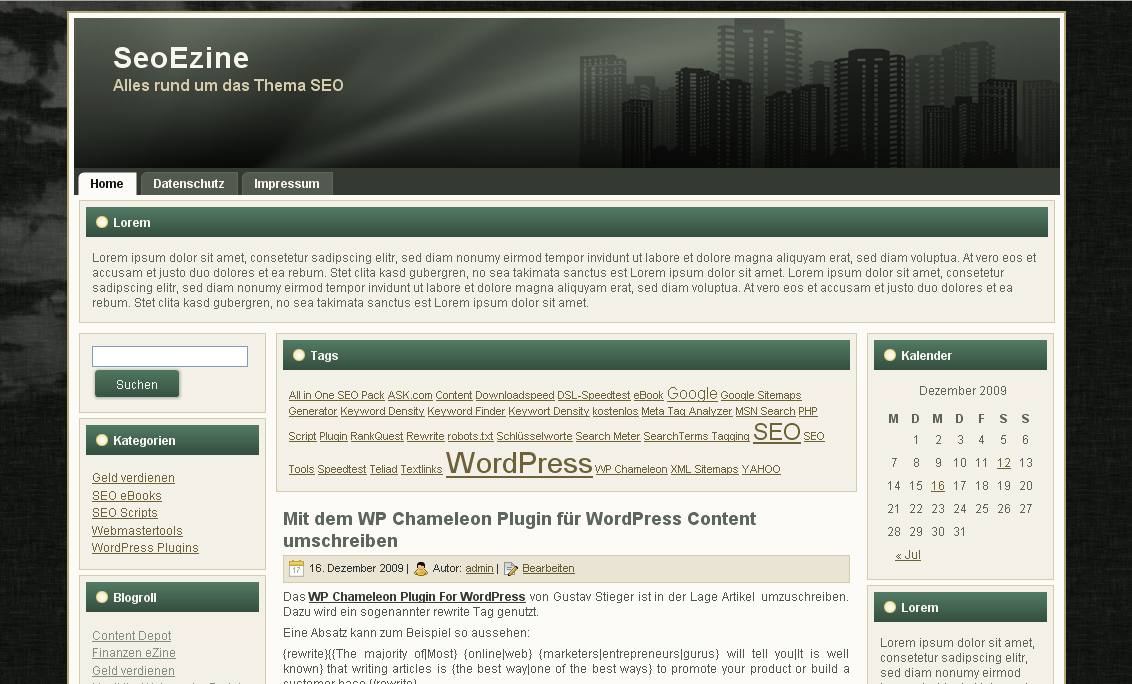Click the calendar icon beside 16. Dezember 2009
Screen dimensions: 1132x684
point(296,568)
